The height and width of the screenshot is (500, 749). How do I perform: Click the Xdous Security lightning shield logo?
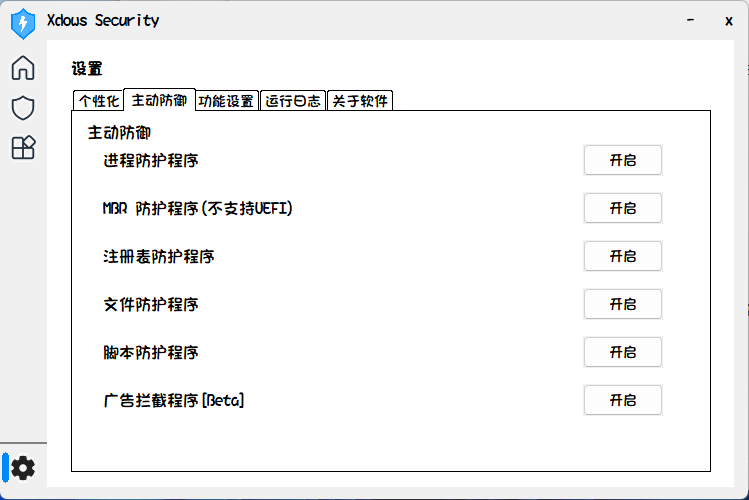pyautogui.click(x=22, y=20)
